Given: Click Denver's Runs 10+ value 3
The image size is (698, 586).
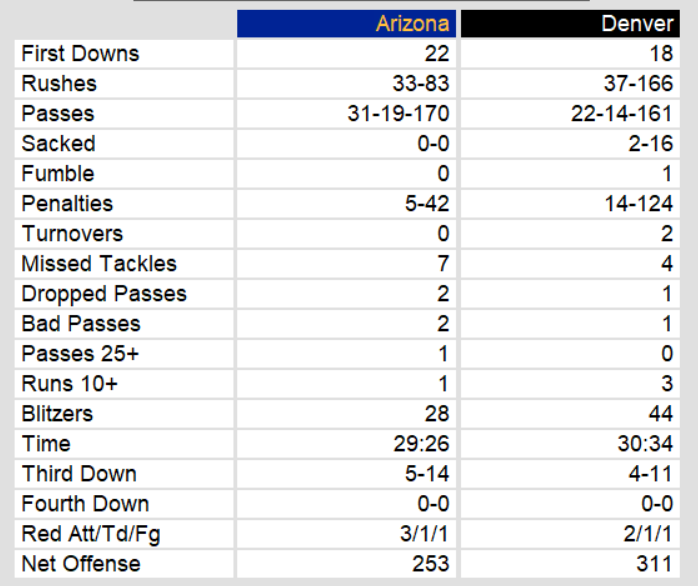Looking at the screenshot, I should (x=667, y=383).
